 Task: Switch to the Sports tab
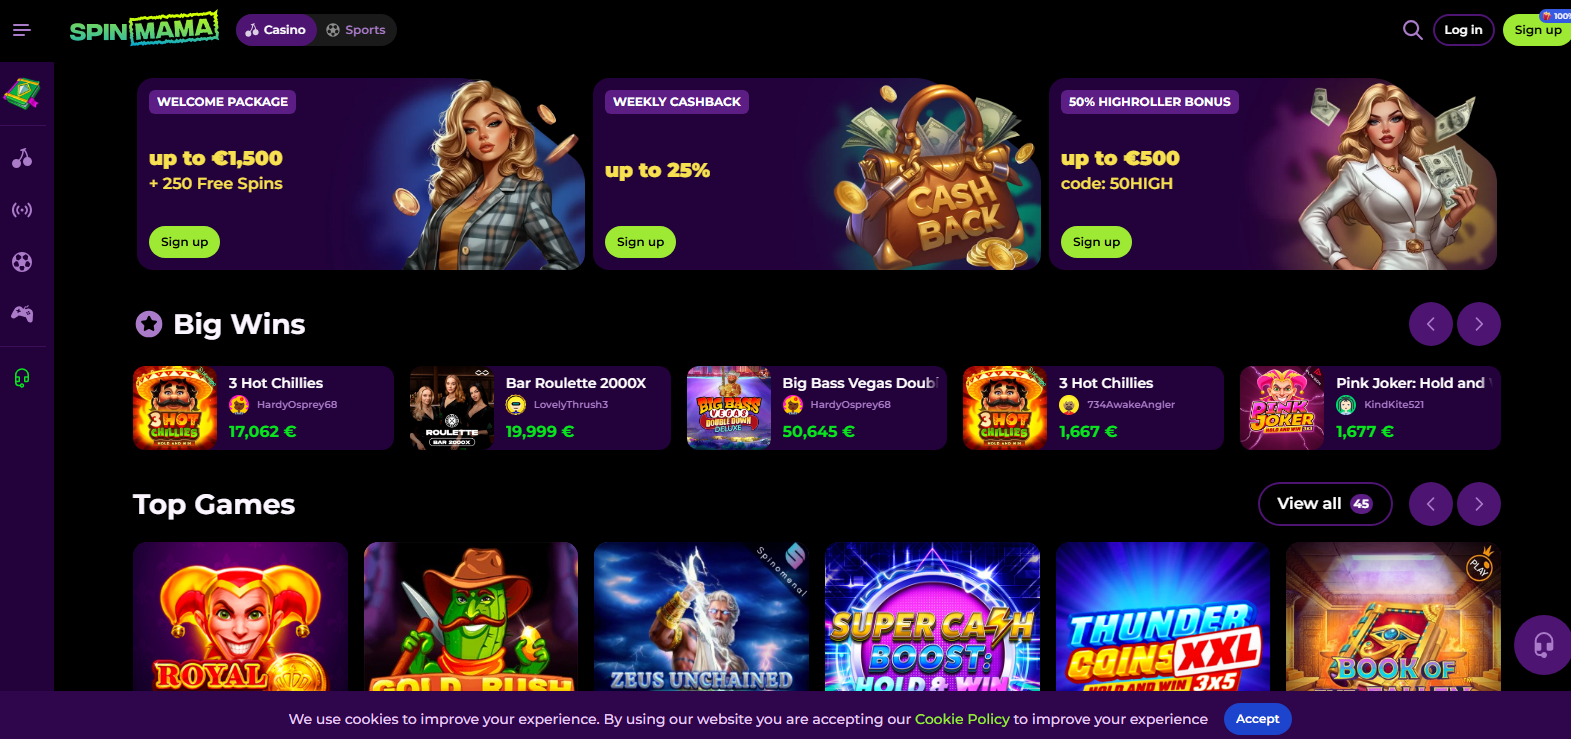tap(356, 30)
